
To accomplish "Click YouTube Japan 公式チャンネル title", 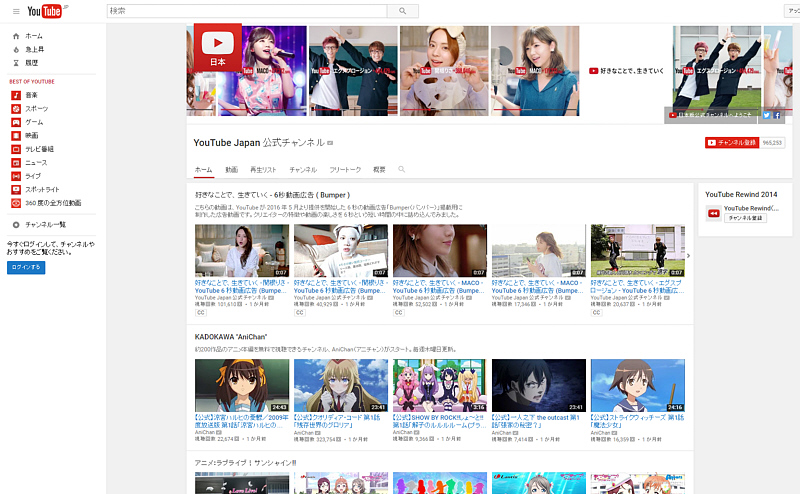I will (259, 143).
